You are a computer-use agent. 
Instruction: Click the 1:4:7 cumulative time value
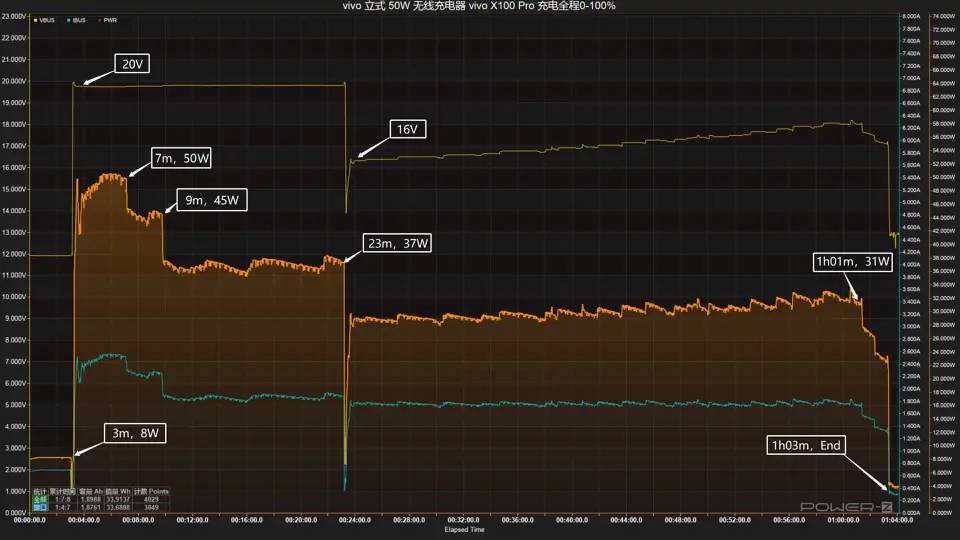[62, 508]
